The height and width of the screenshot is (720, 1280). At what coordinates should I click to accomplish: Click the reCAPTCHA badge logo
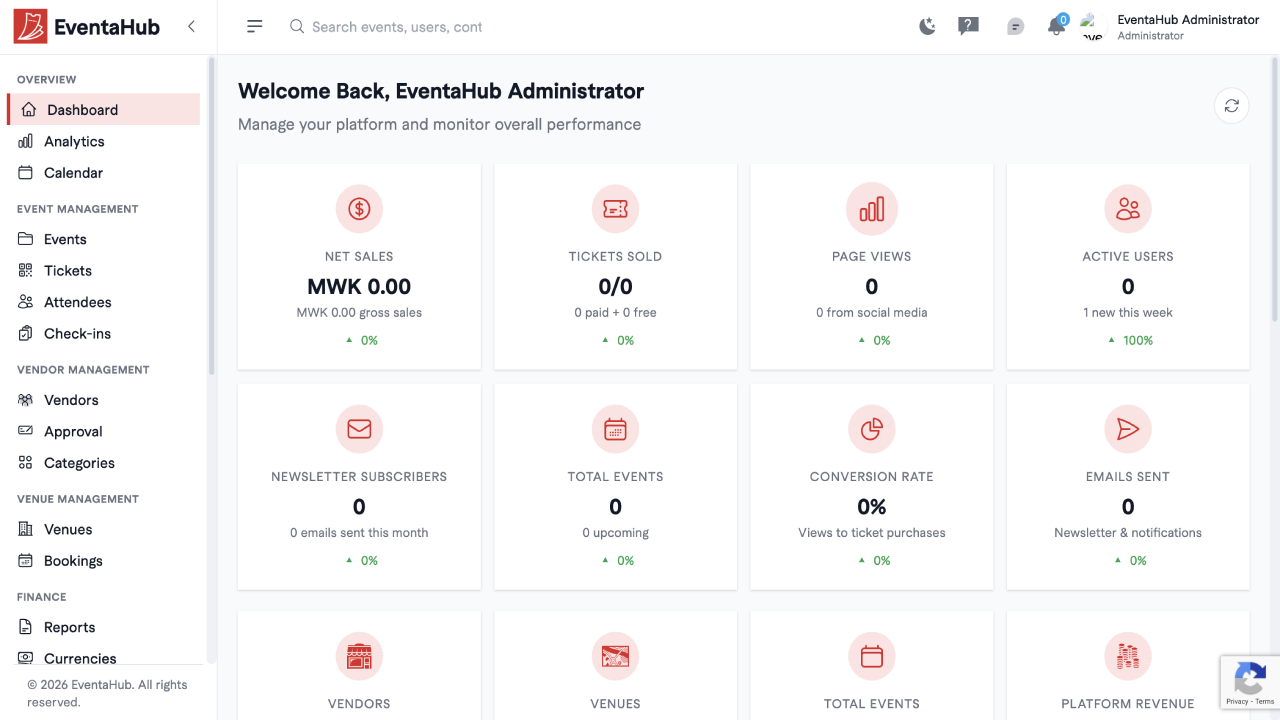pos(1250,678)
